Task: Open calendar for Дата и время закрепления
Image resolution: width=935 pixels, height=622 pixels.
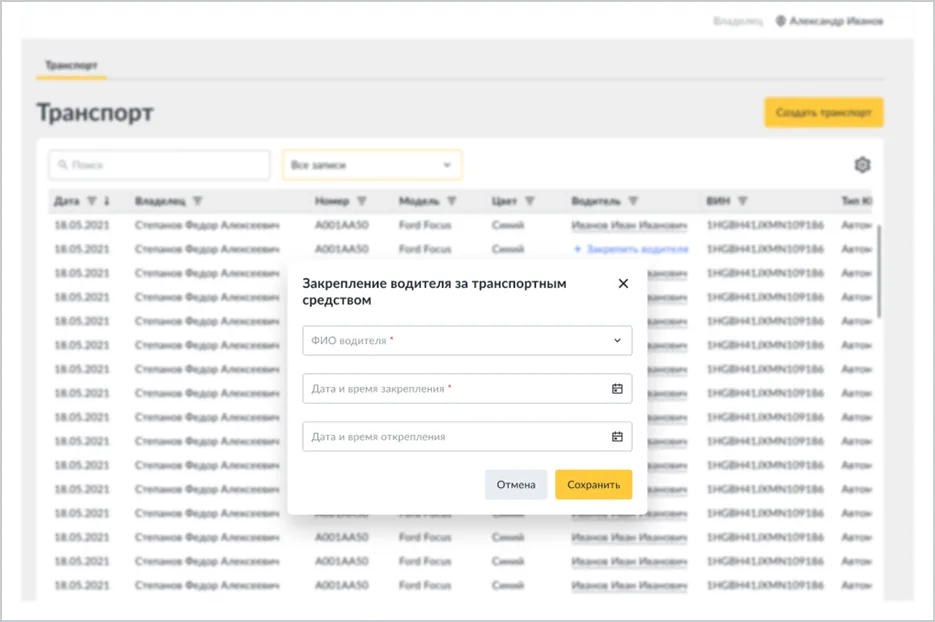Action: pos(617,389)
